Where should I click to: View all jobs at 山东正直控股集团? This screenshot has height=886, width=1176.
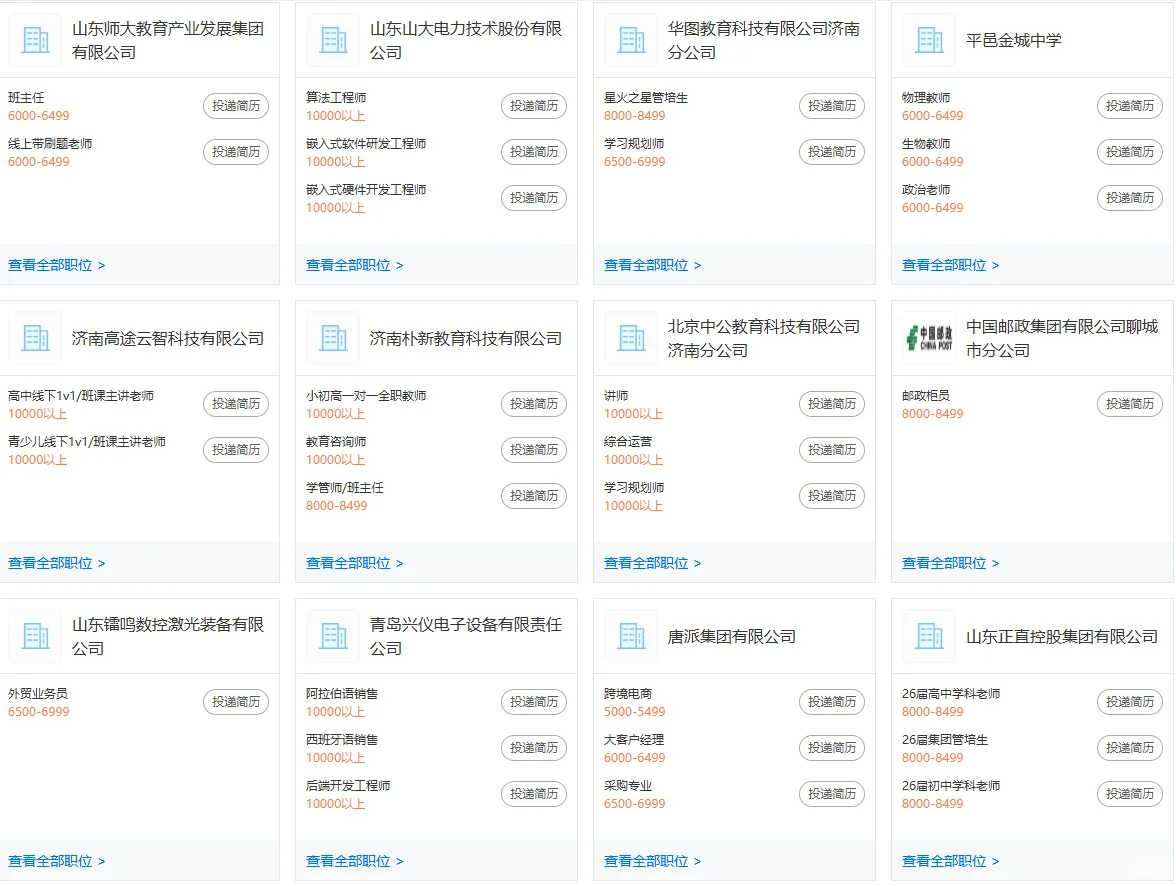click(x=950, y=860)
